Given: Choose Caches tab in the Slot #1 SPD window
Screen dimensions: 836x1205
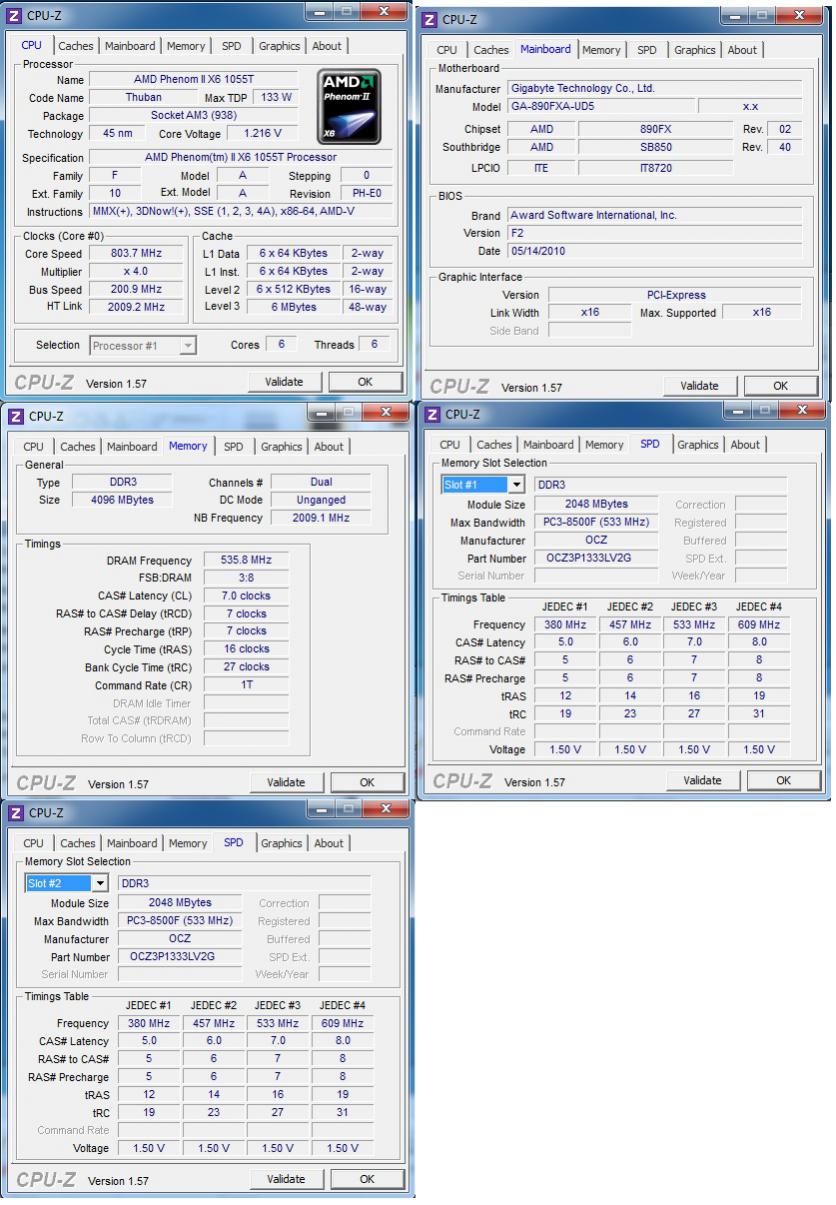Looking at the screenshot, I should click(x=493, y=445).
